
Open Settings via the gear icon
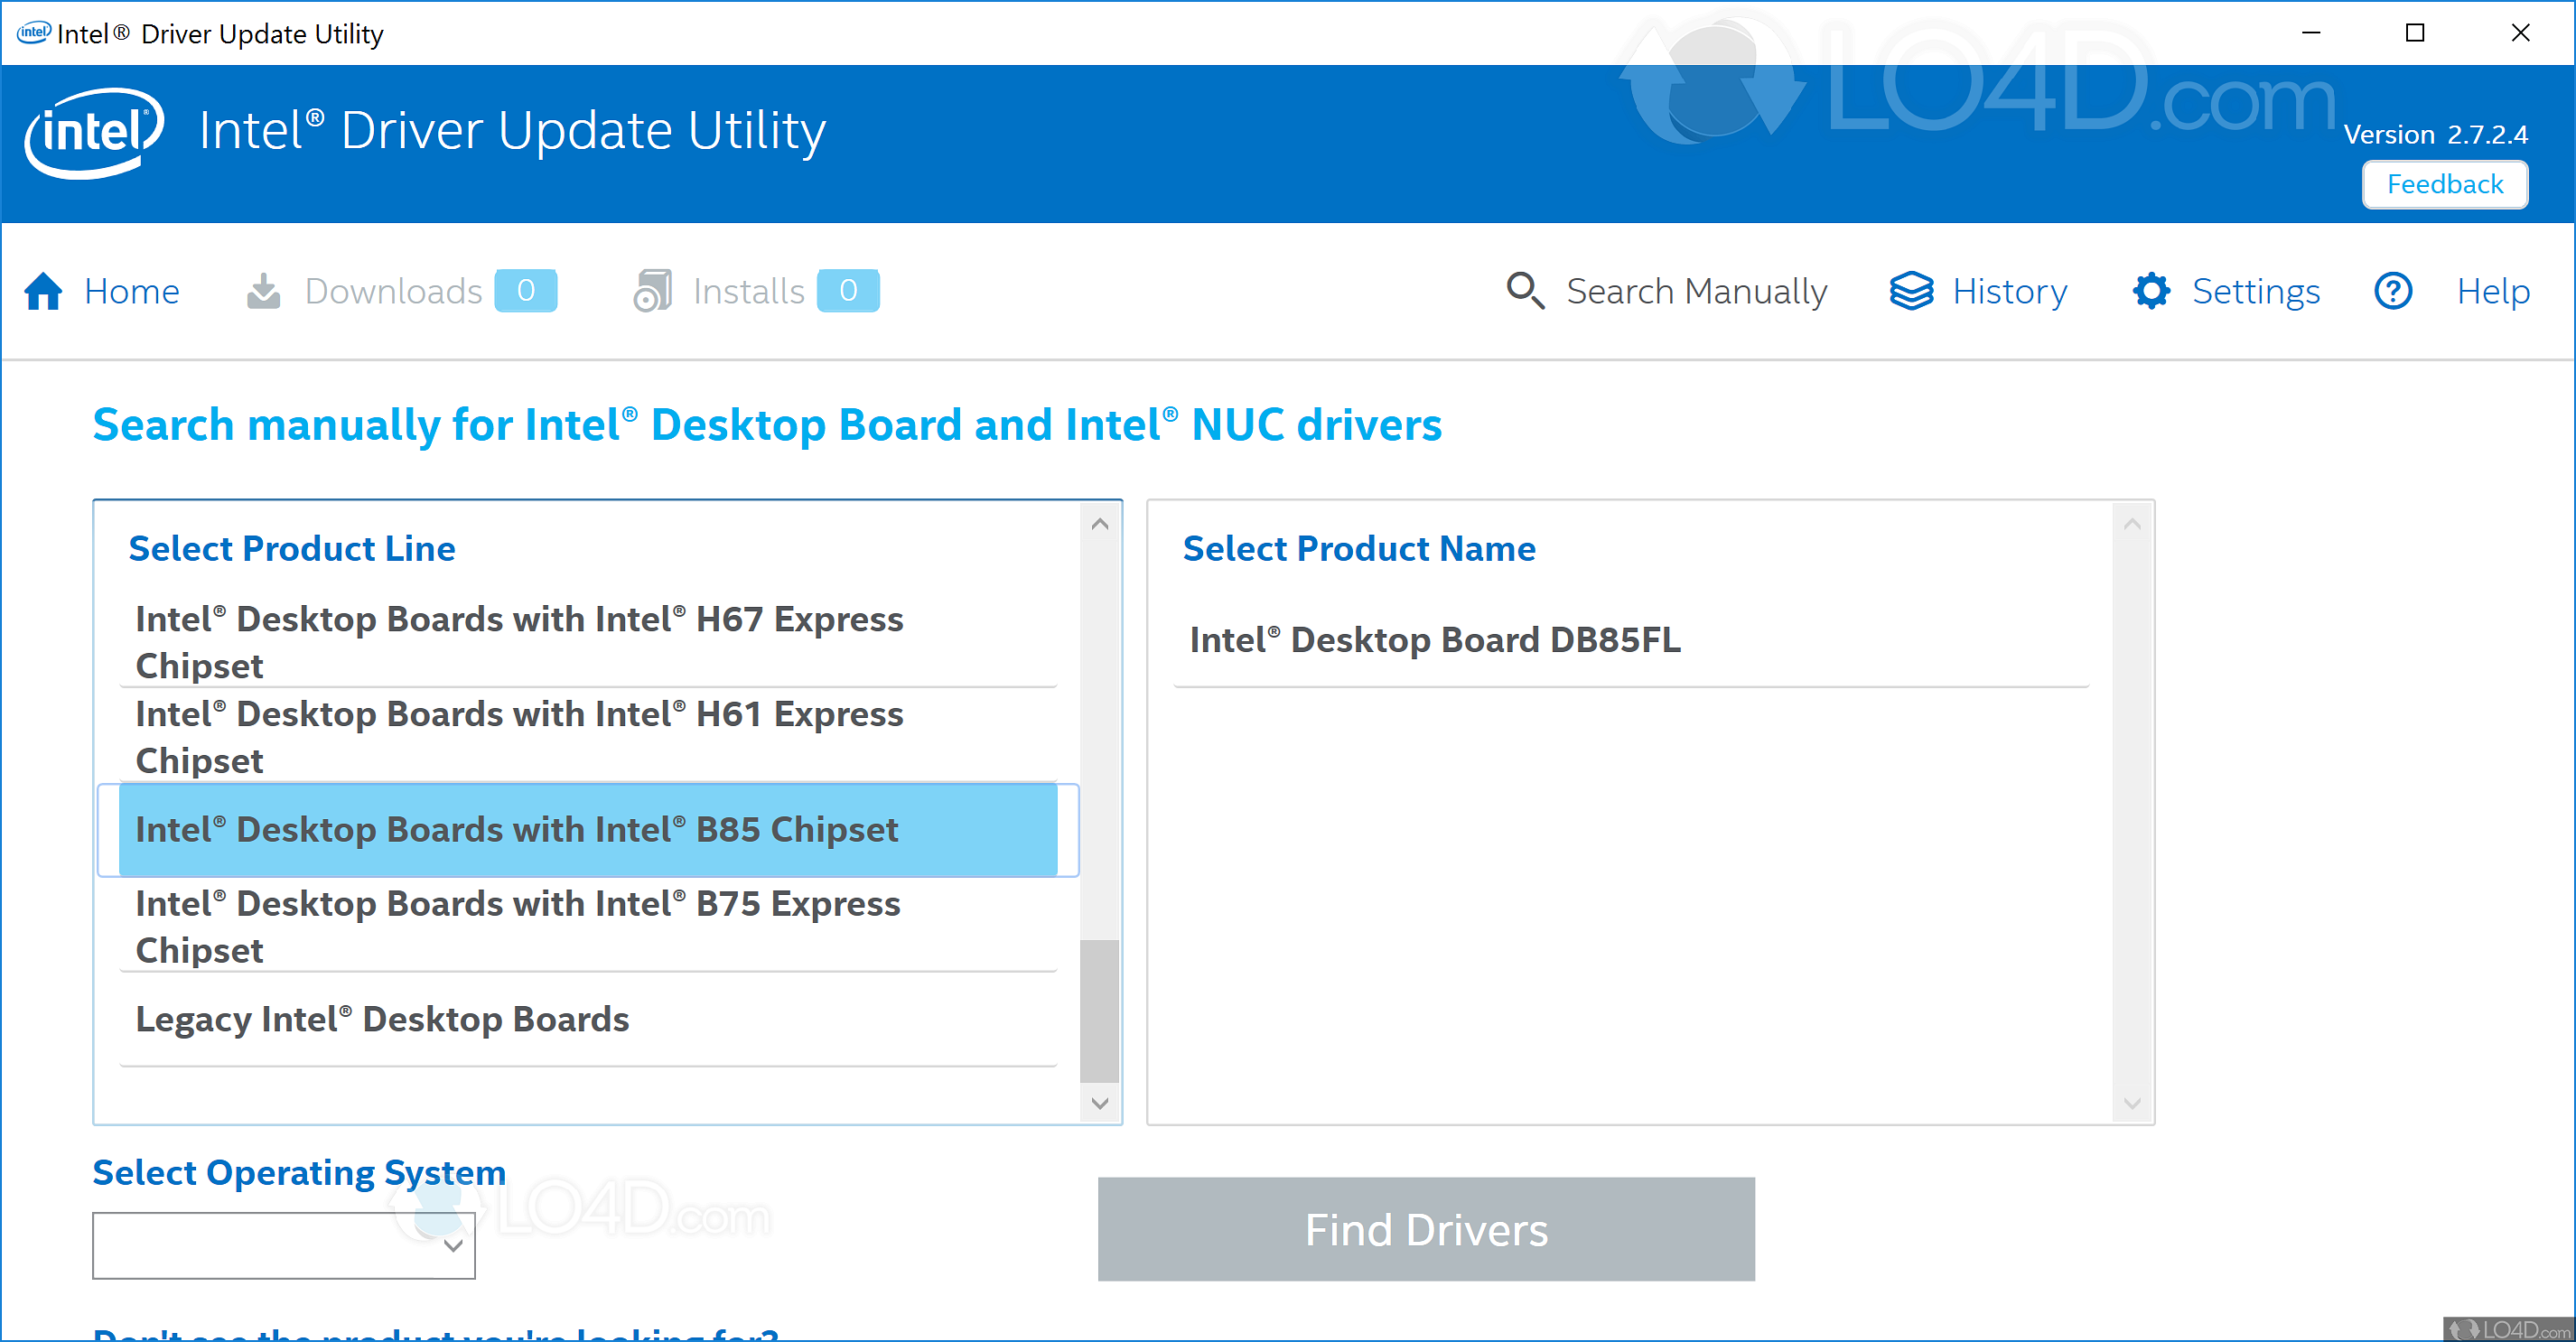pos(2151,291)
